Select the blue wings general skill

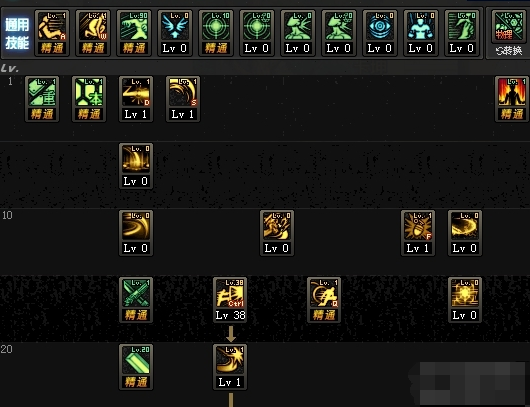tap(175, 33)
